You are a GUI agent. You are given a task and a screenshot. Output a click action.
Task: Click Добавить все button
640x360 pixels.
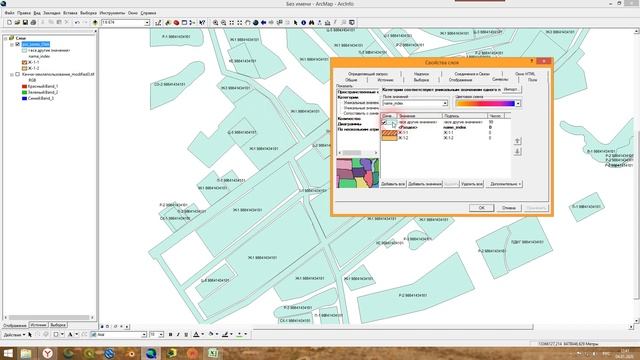pyautogui.click(x=393, y=184)
